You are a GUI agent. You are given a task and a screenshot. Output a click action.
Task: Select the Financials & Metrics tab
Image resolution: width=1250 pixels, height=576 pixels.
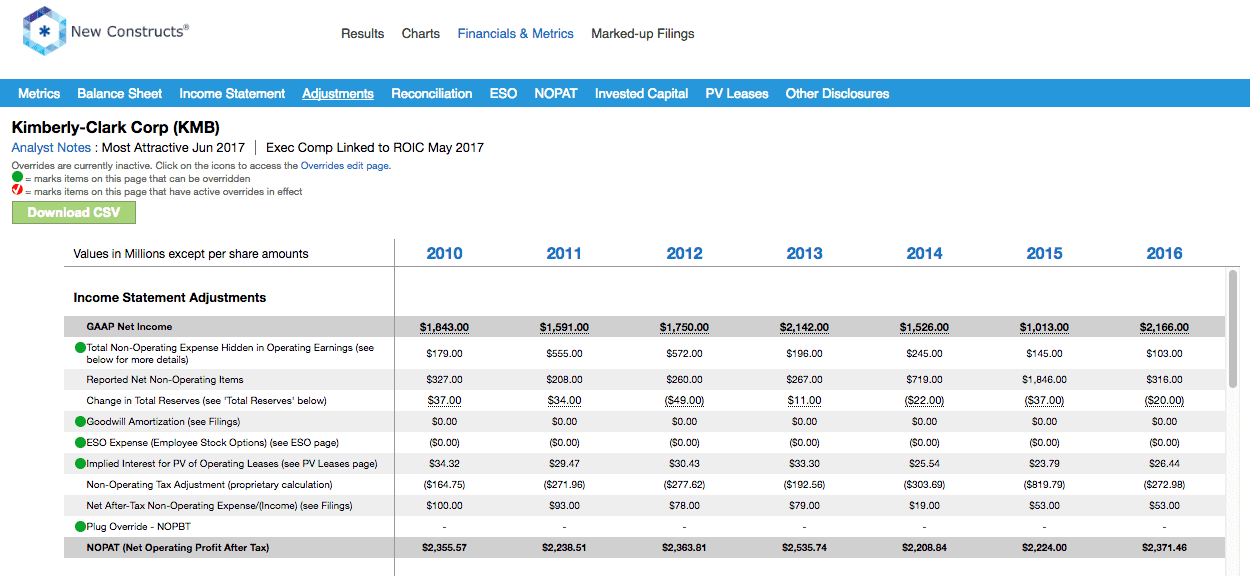pyautogui.click(x=516, y=34)
